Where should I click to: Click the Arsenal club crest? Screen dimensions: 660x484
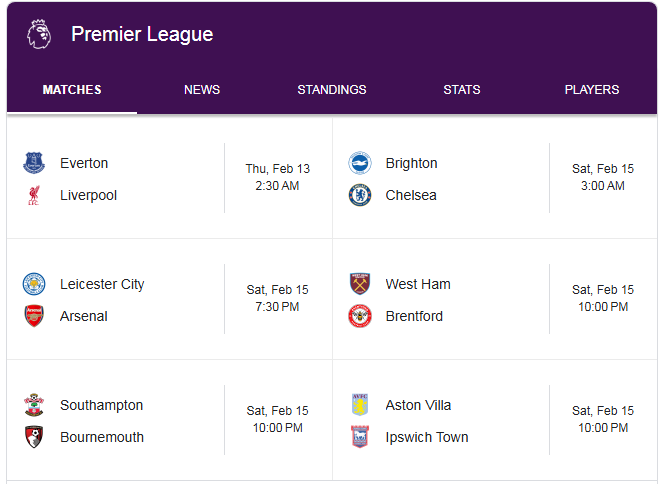(34, 316)
